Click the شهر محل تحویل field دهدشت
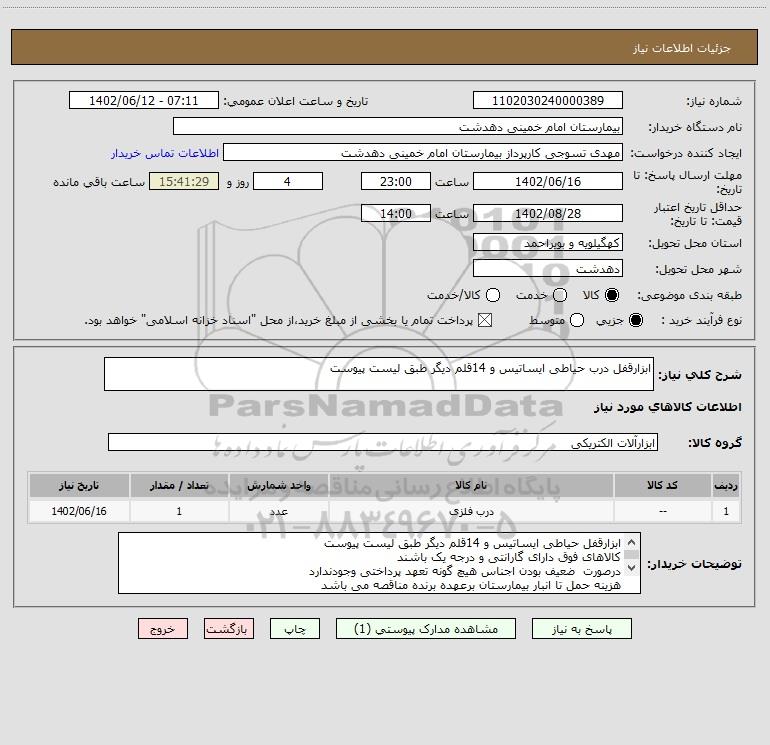The width and height of the screenshot is (770, 745). [x=548, y=268]
